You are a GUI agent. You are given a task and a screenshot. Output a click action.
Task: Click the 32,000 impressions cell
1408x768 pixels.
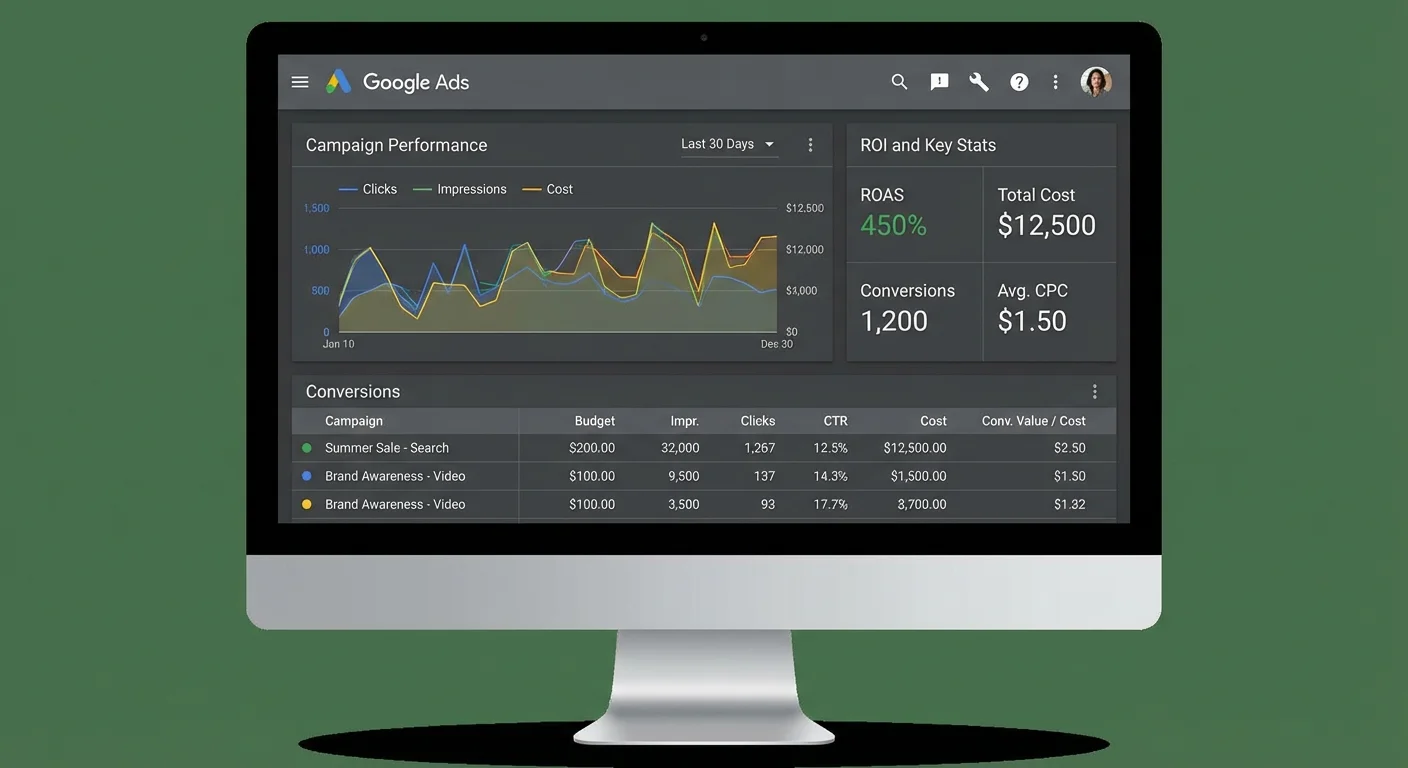point(680,448)
